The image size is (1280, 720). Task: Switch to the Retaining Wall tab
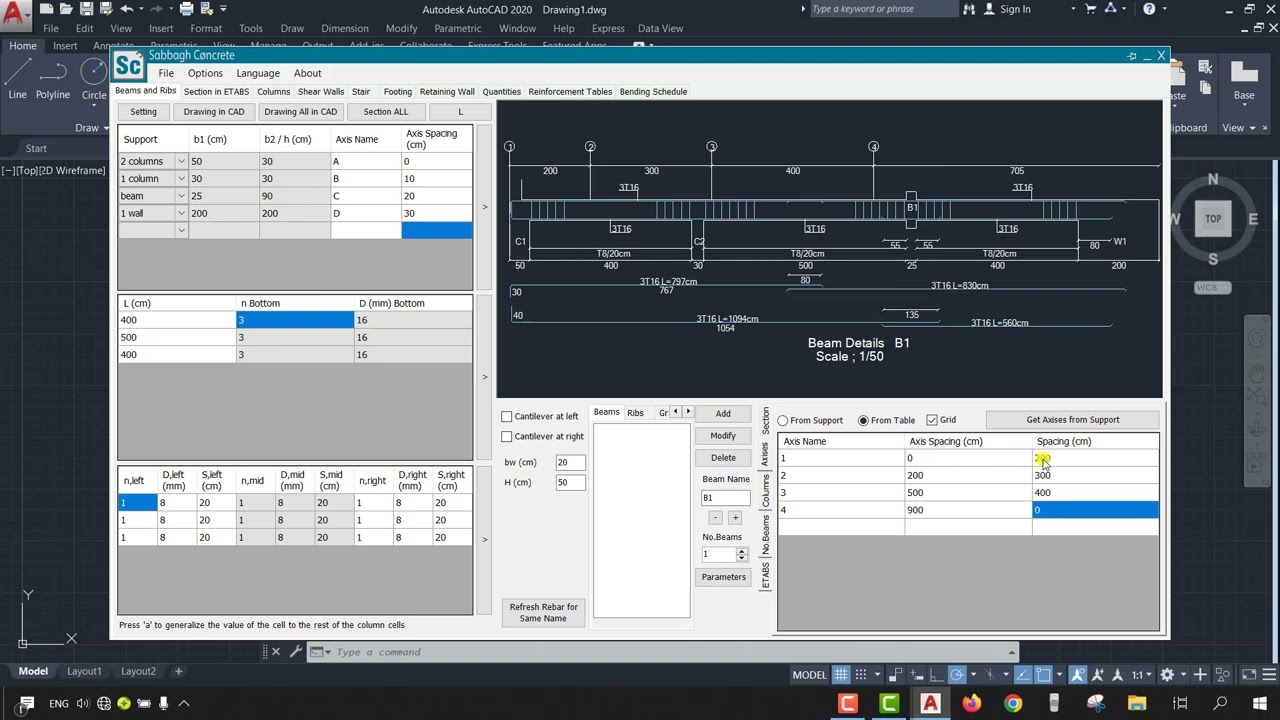point(447,92)
